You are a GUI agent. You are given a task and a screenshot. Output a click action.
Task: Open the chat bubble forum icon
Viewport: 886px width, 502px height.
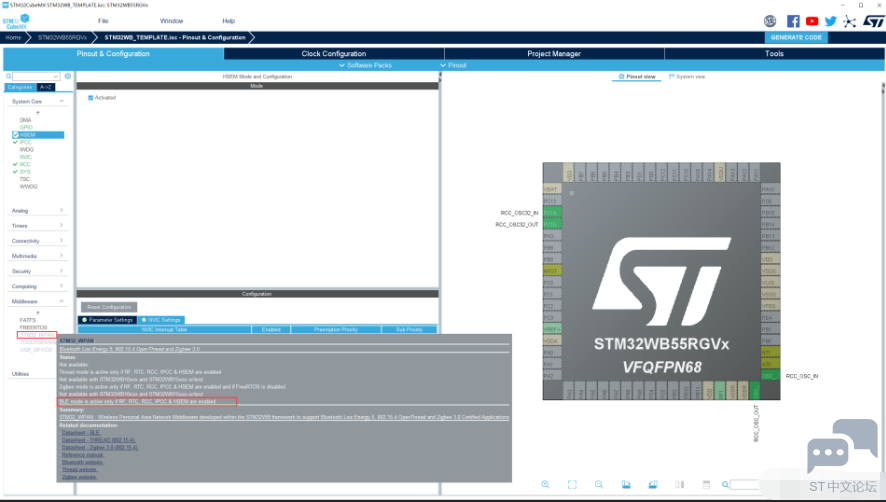(x=842, y=447)
